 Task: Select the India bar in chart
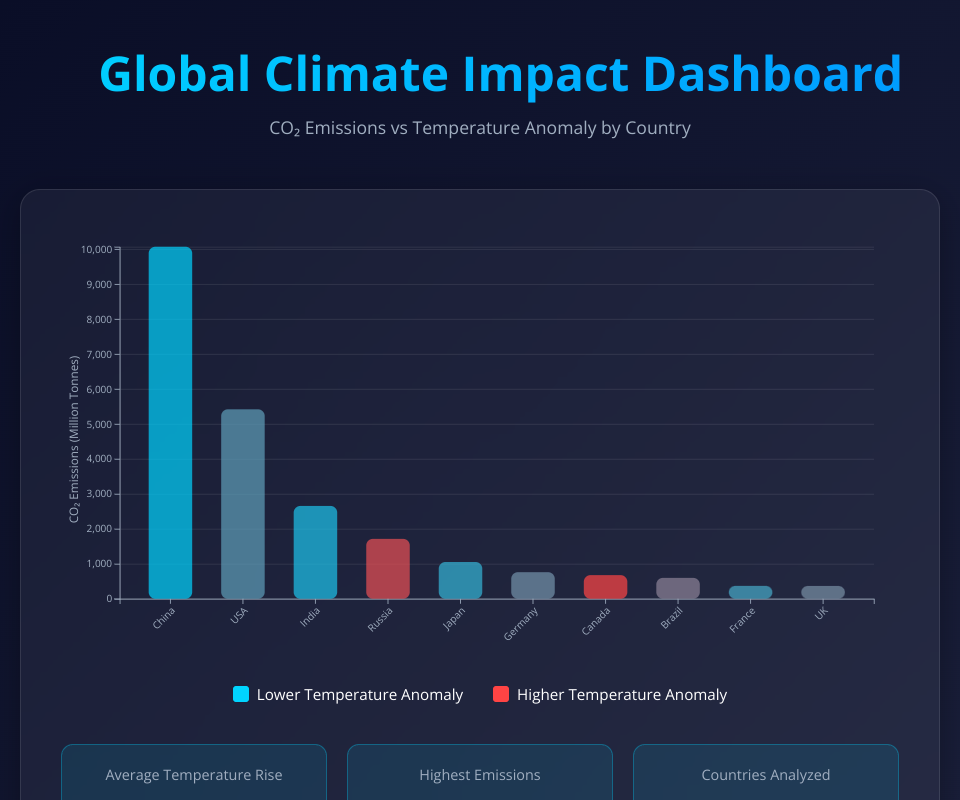pyautogui.click(x=315, y=552)
